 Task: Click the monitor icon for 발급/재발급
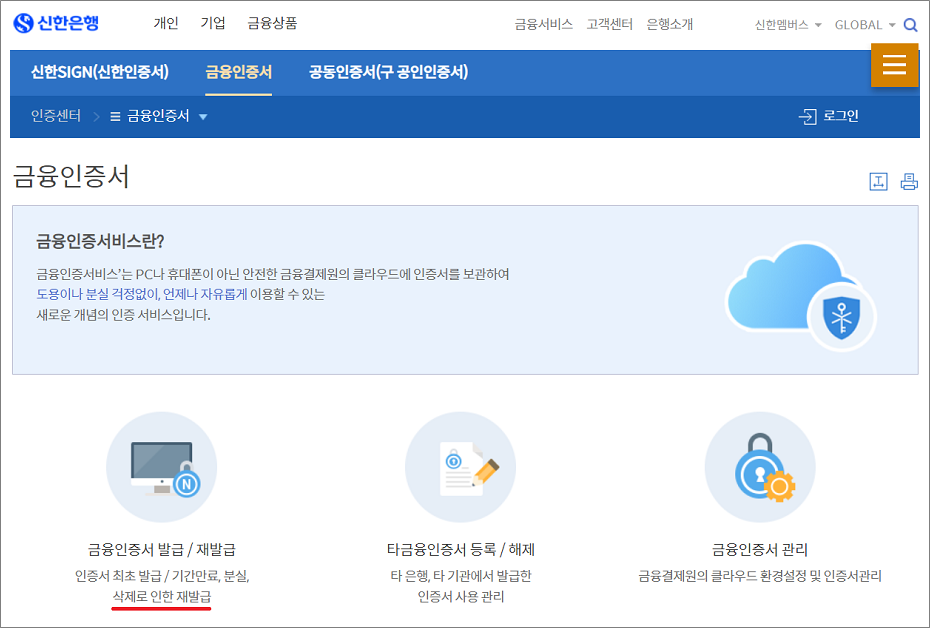(x=161, y=467)
